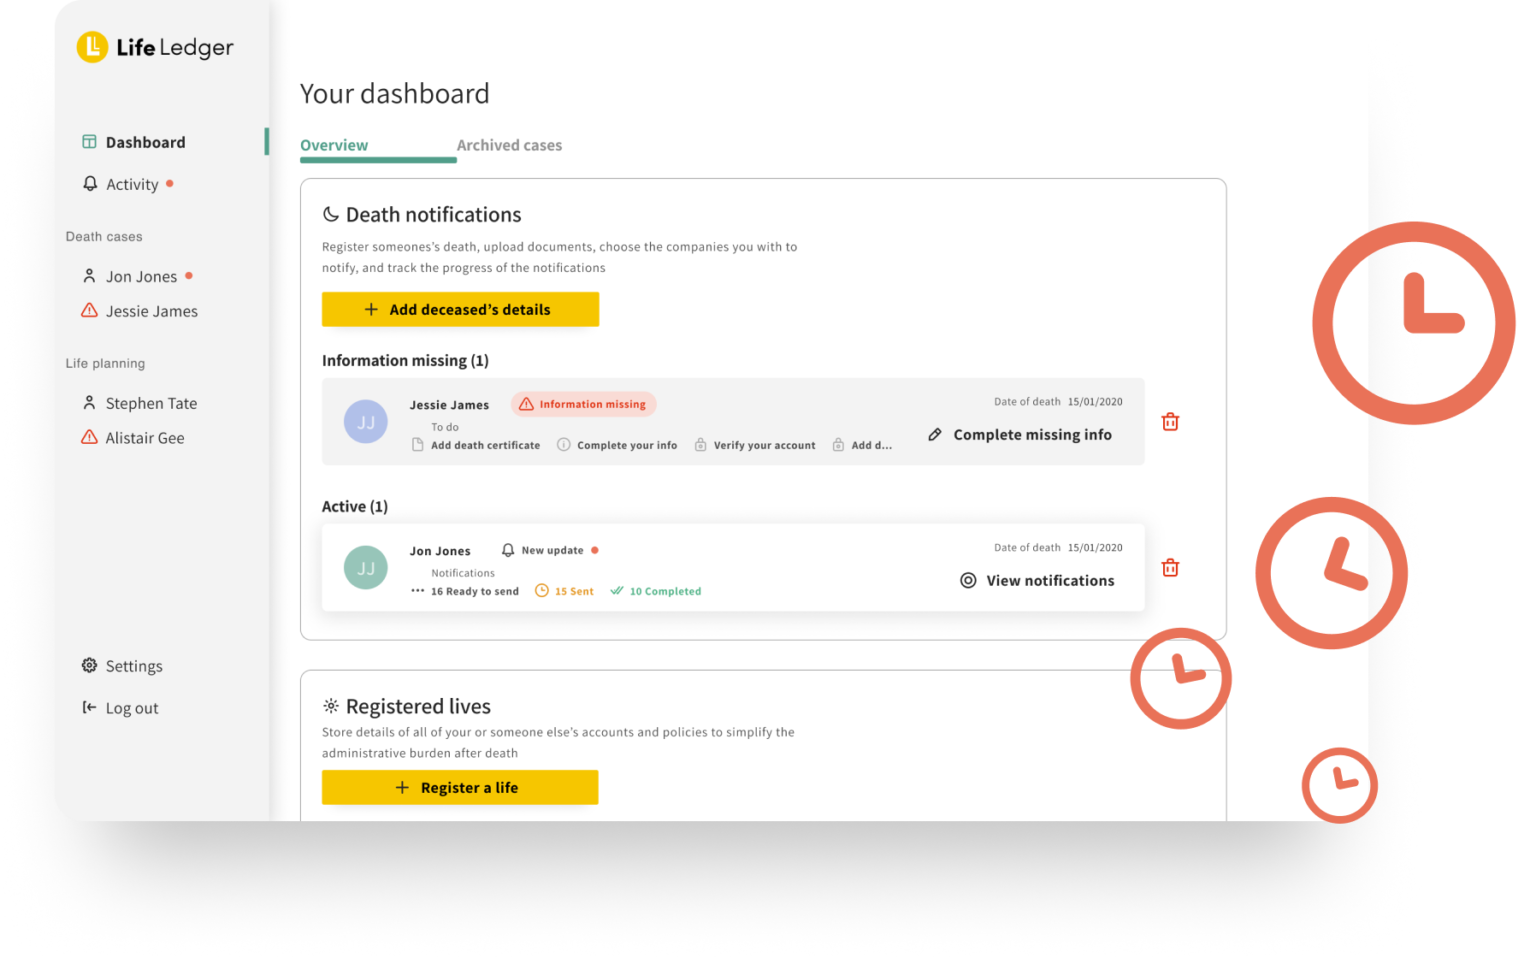
Task: Open View notifications for Jon Jones
Action: [x=1038, y=580]
